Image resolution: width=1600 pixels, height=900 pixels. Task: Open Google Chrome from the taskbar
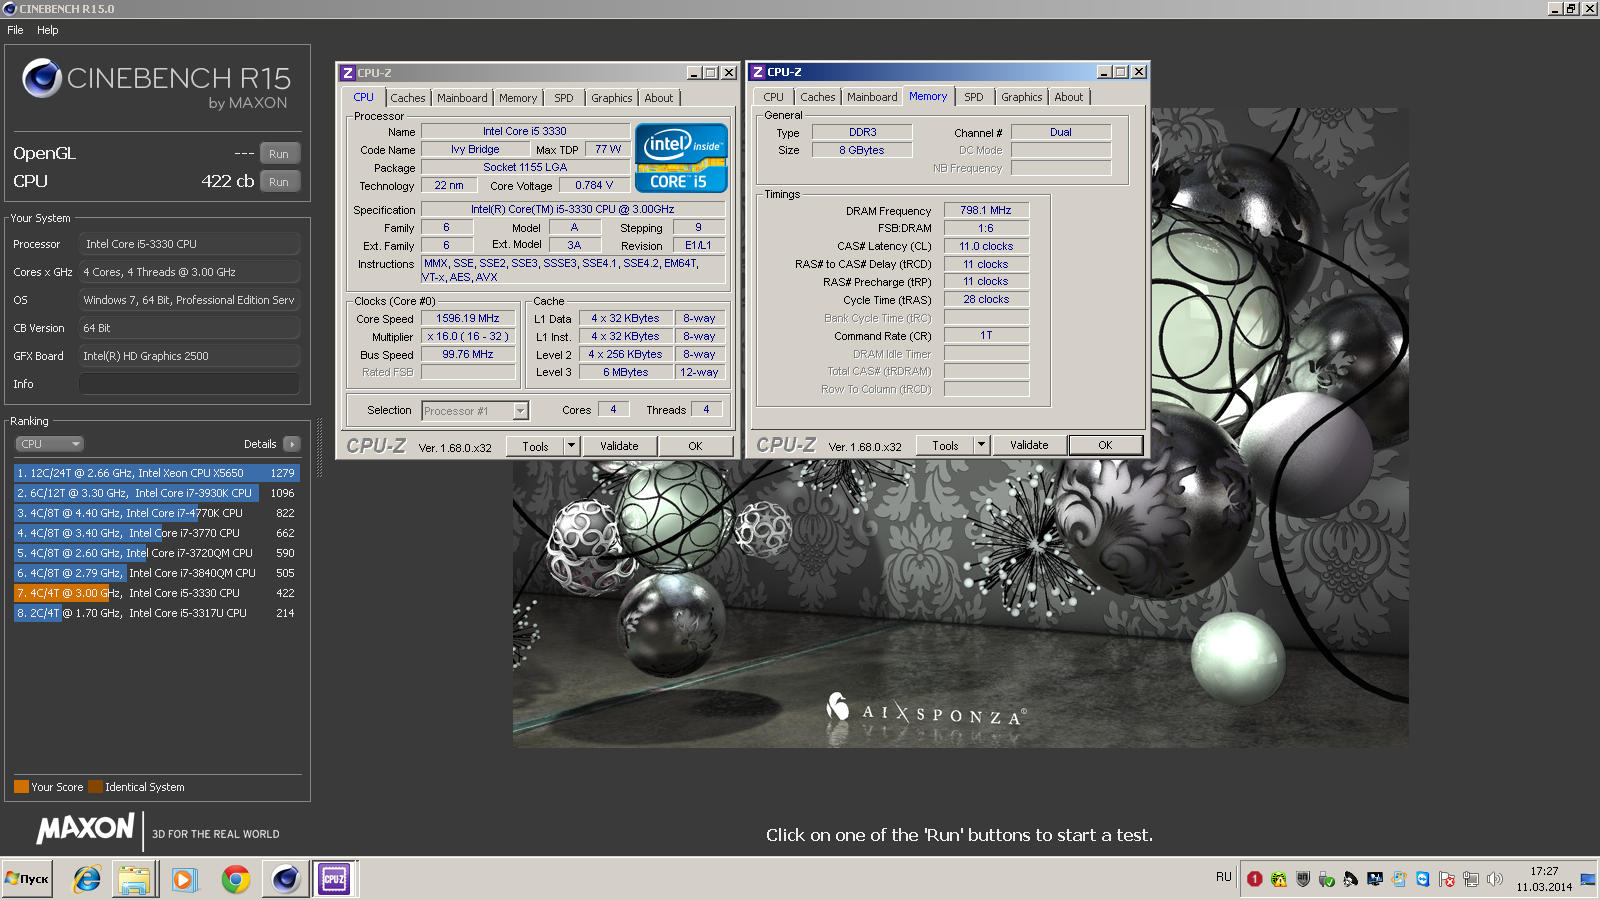pyautogui.click(x=236, y=879)
